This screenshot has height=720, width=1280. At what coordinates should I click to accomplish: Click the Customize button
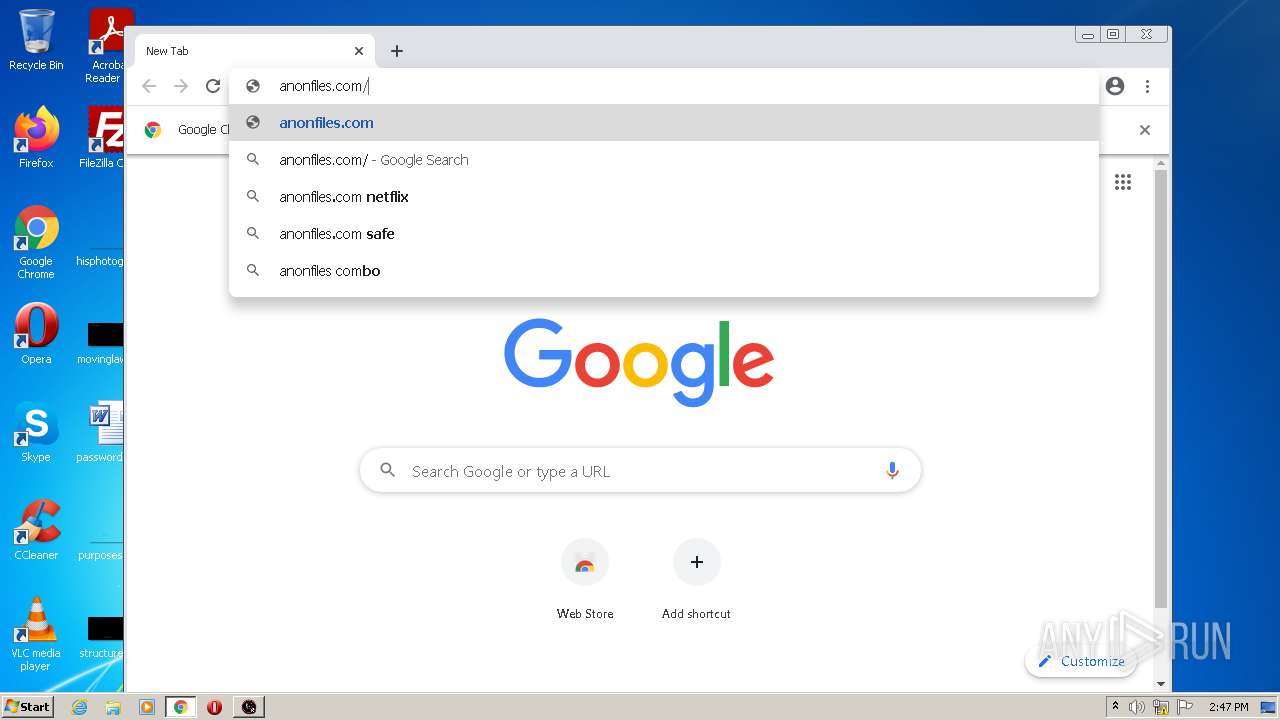click(x=1081, y=661)
